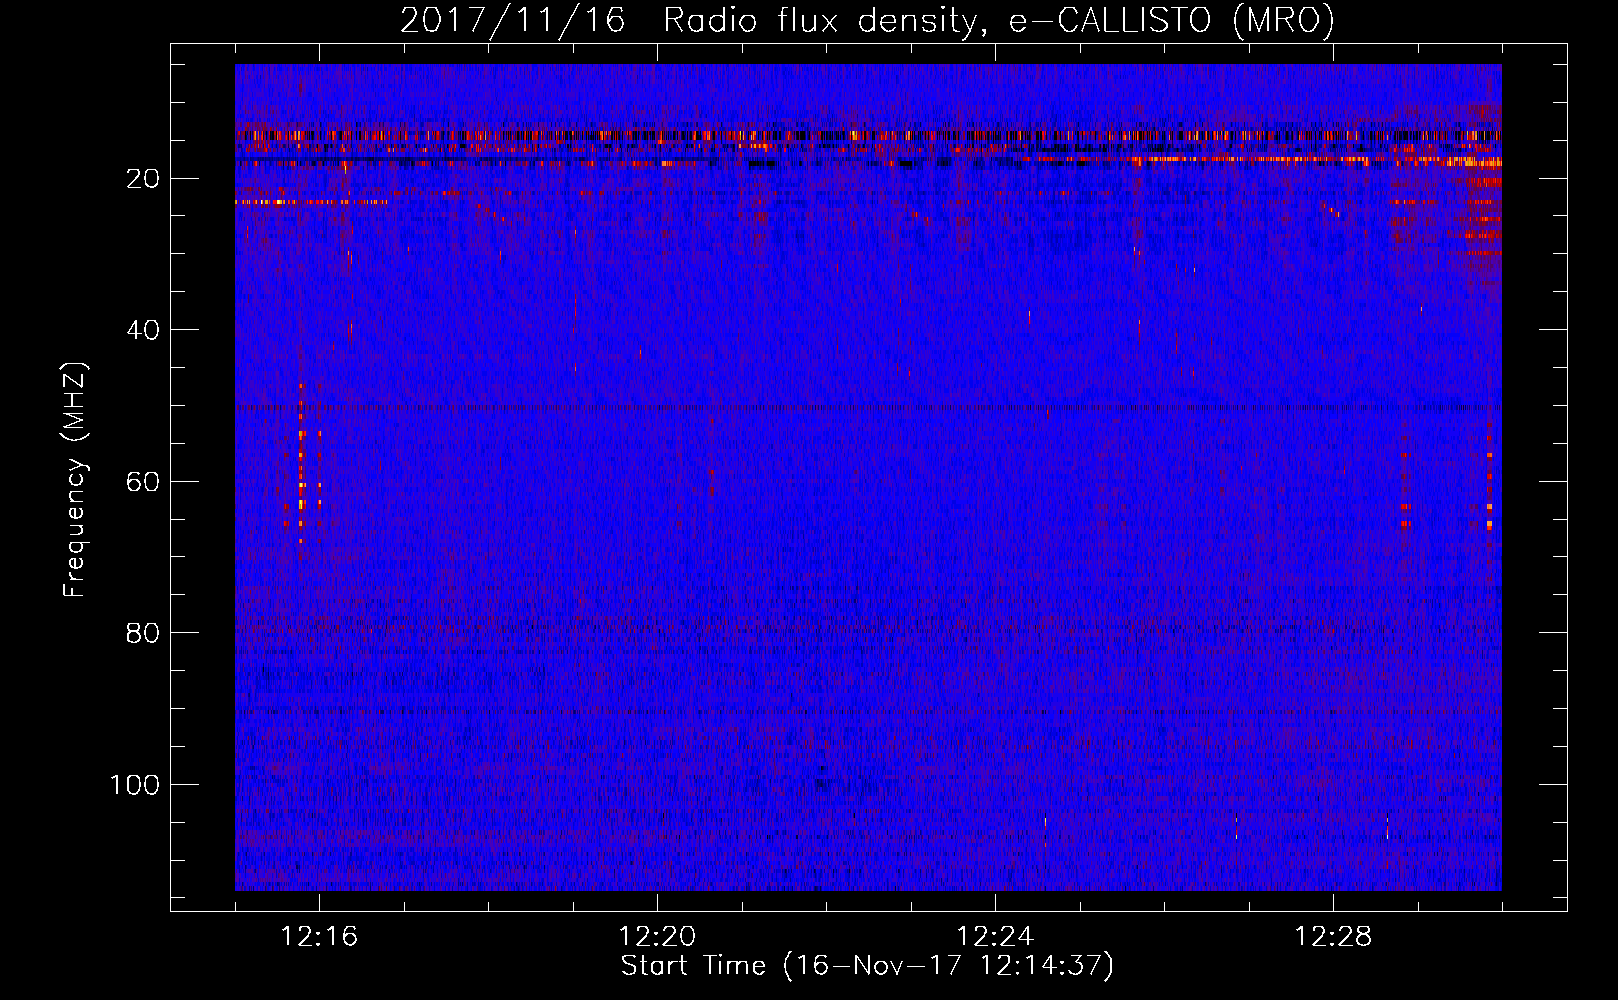Click the time tick label '12:16'

click(319, 937)
